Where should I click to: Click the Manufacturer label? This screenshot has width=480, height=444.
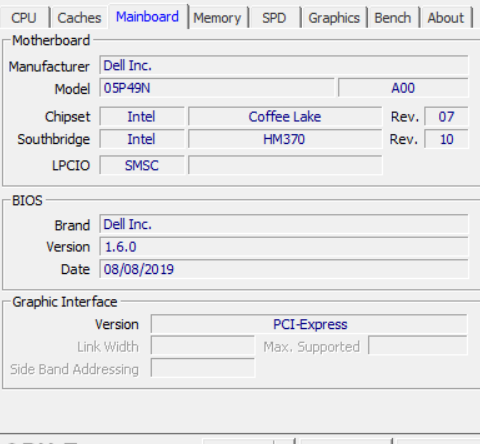point(49,67)
